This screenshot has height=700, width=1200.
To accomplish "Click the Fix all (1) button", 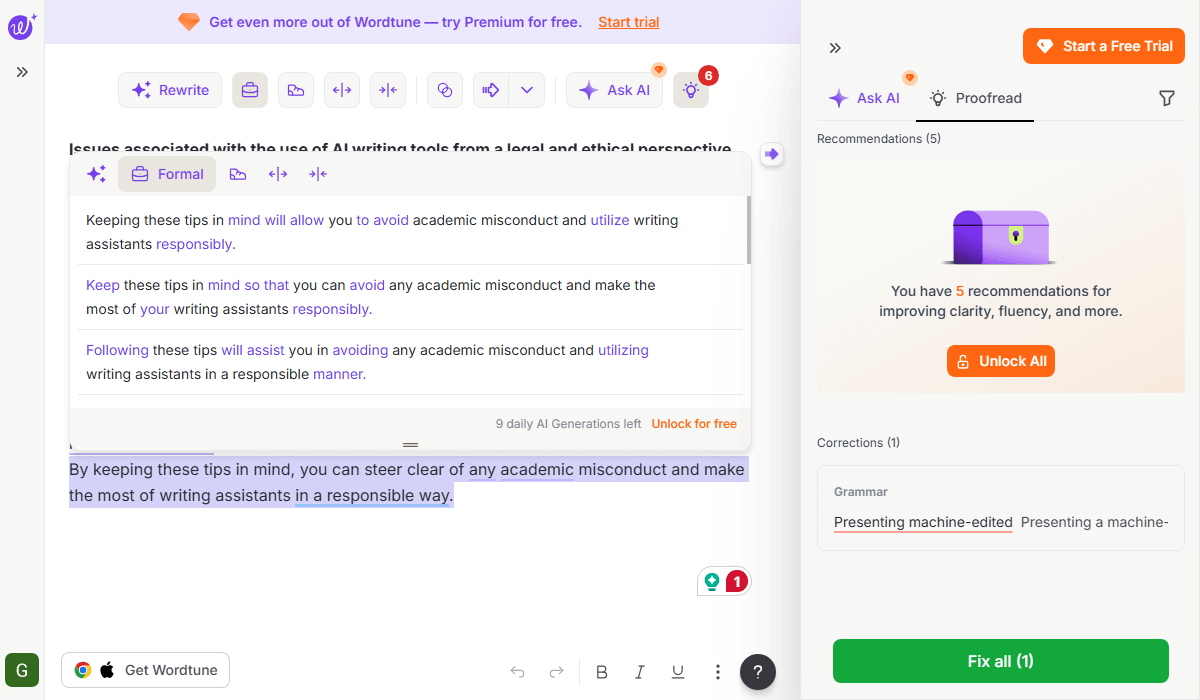I will click(1000, 661).
